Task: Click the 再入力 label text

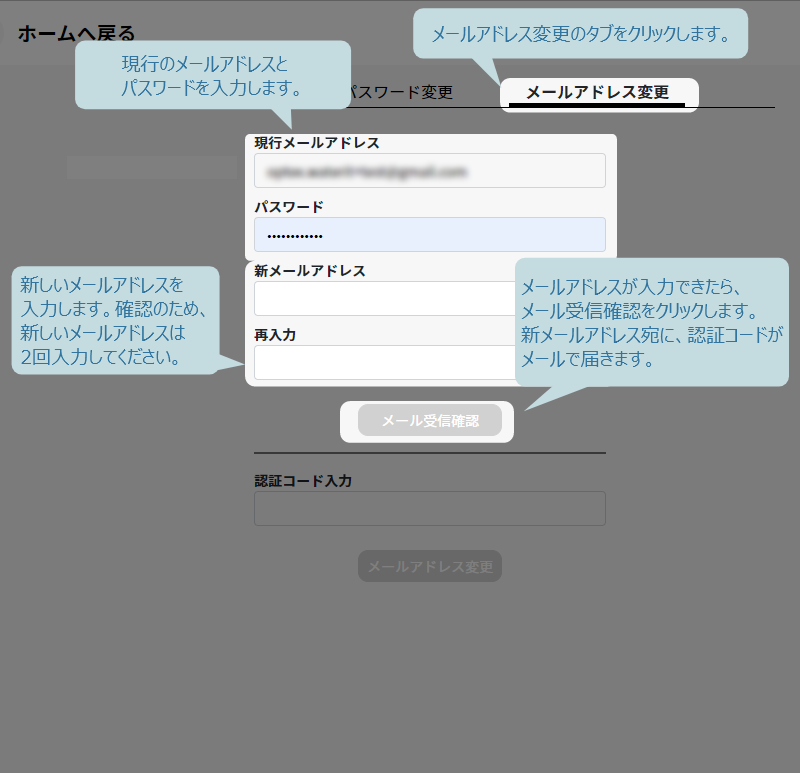Action: point(275,335)
